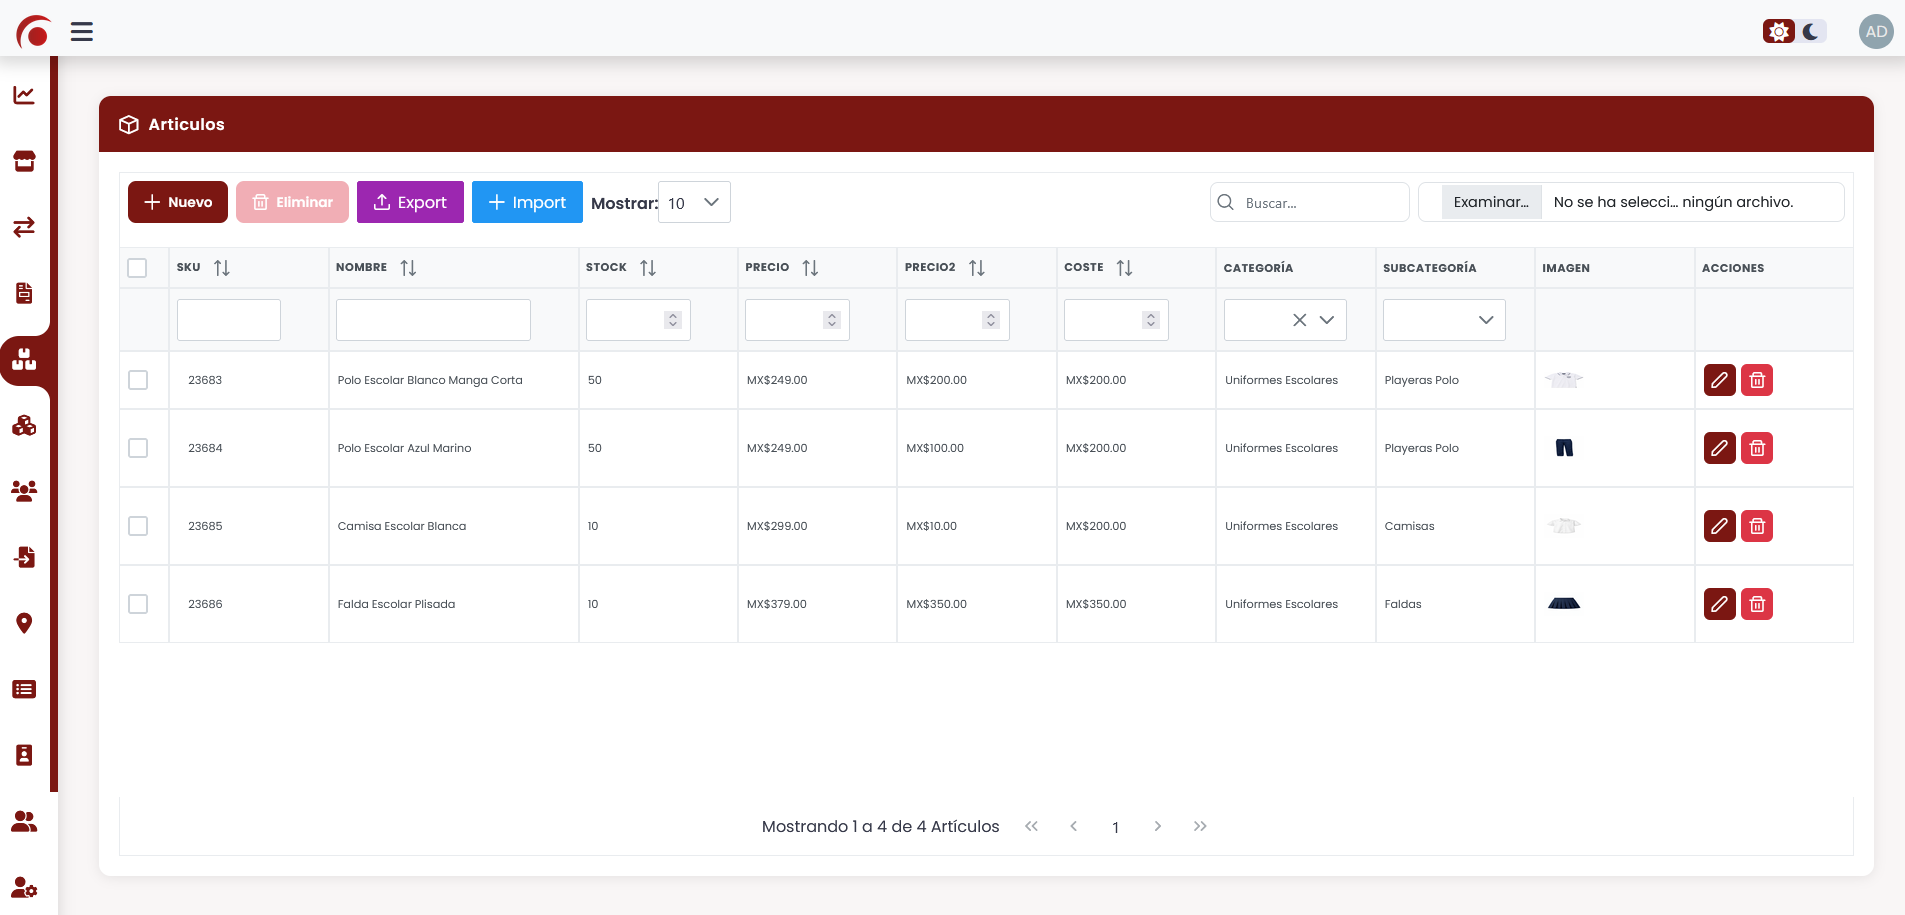Open the people group sidebar icon

pos(24,491)
